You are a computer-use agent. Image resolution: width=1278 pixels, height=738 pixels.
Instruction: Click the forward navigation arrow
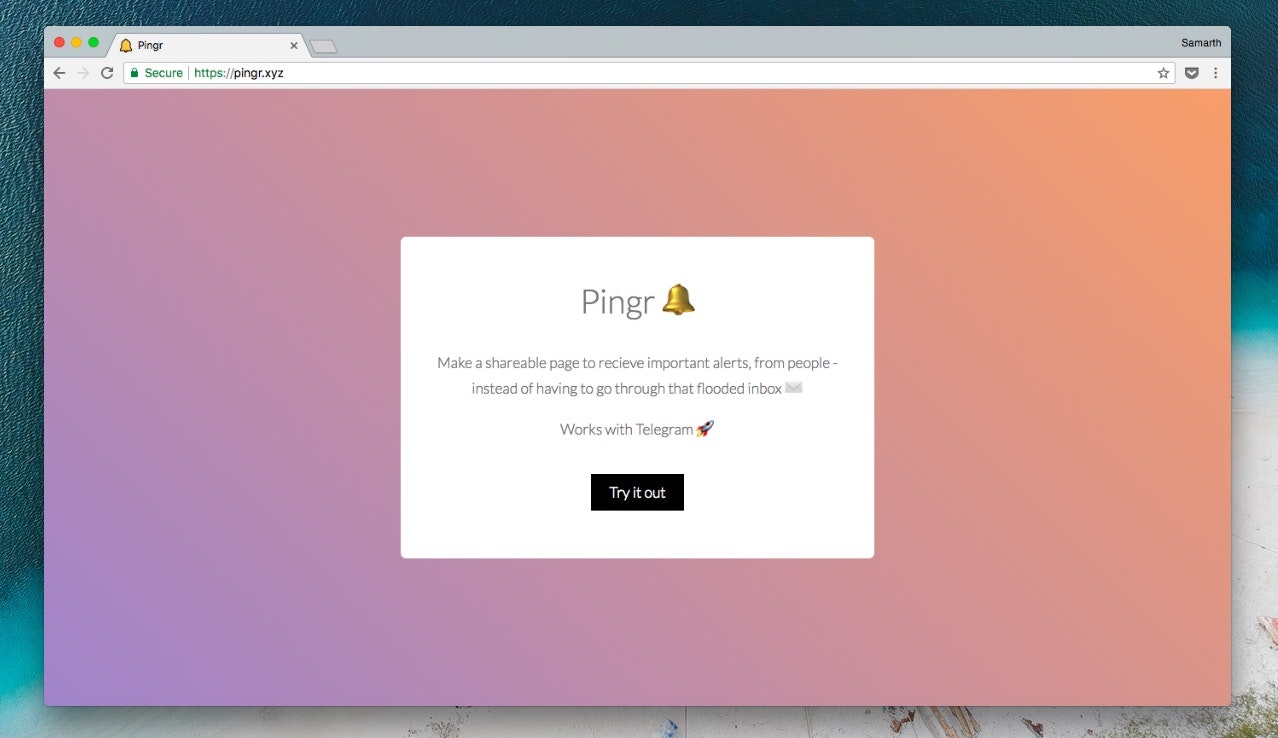[83, 72]
